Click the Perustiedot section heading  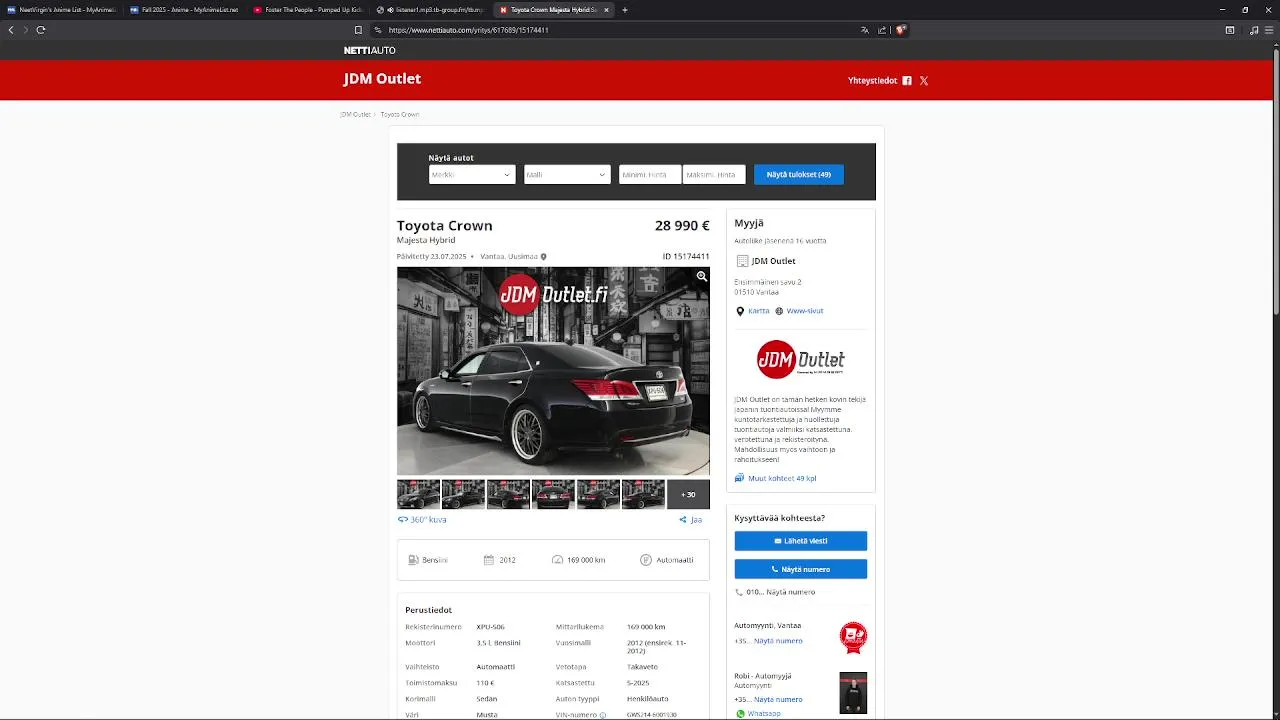tap(428, 610)
